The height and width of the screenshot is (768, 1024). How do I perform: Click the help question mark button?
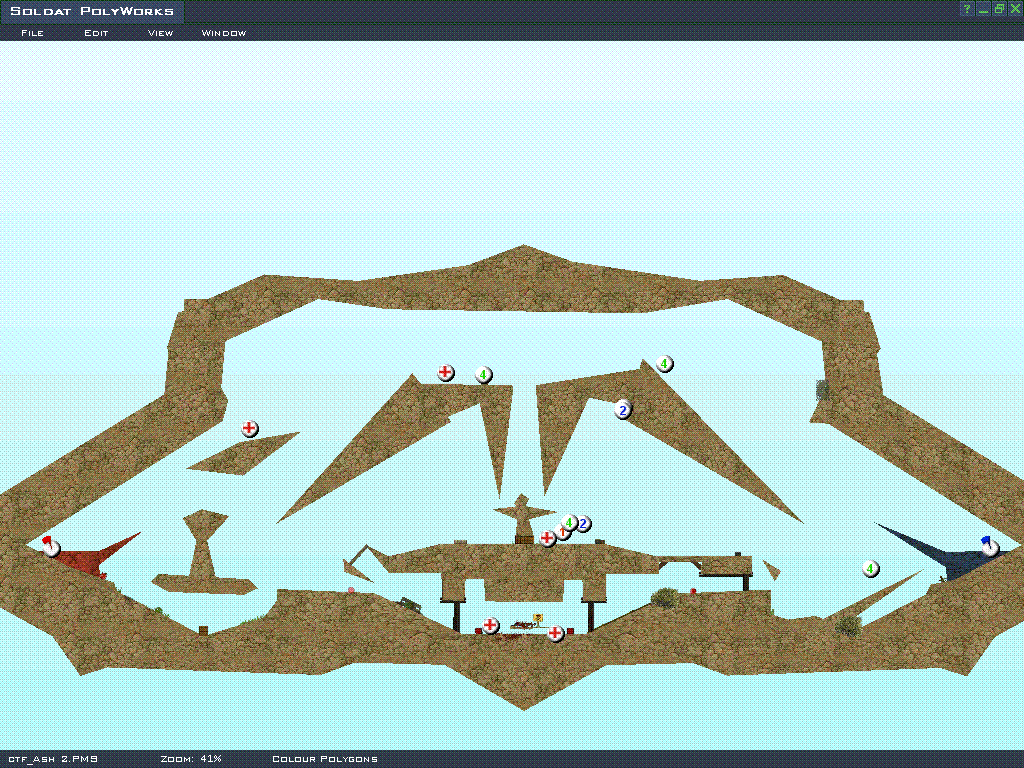(967, 9)
